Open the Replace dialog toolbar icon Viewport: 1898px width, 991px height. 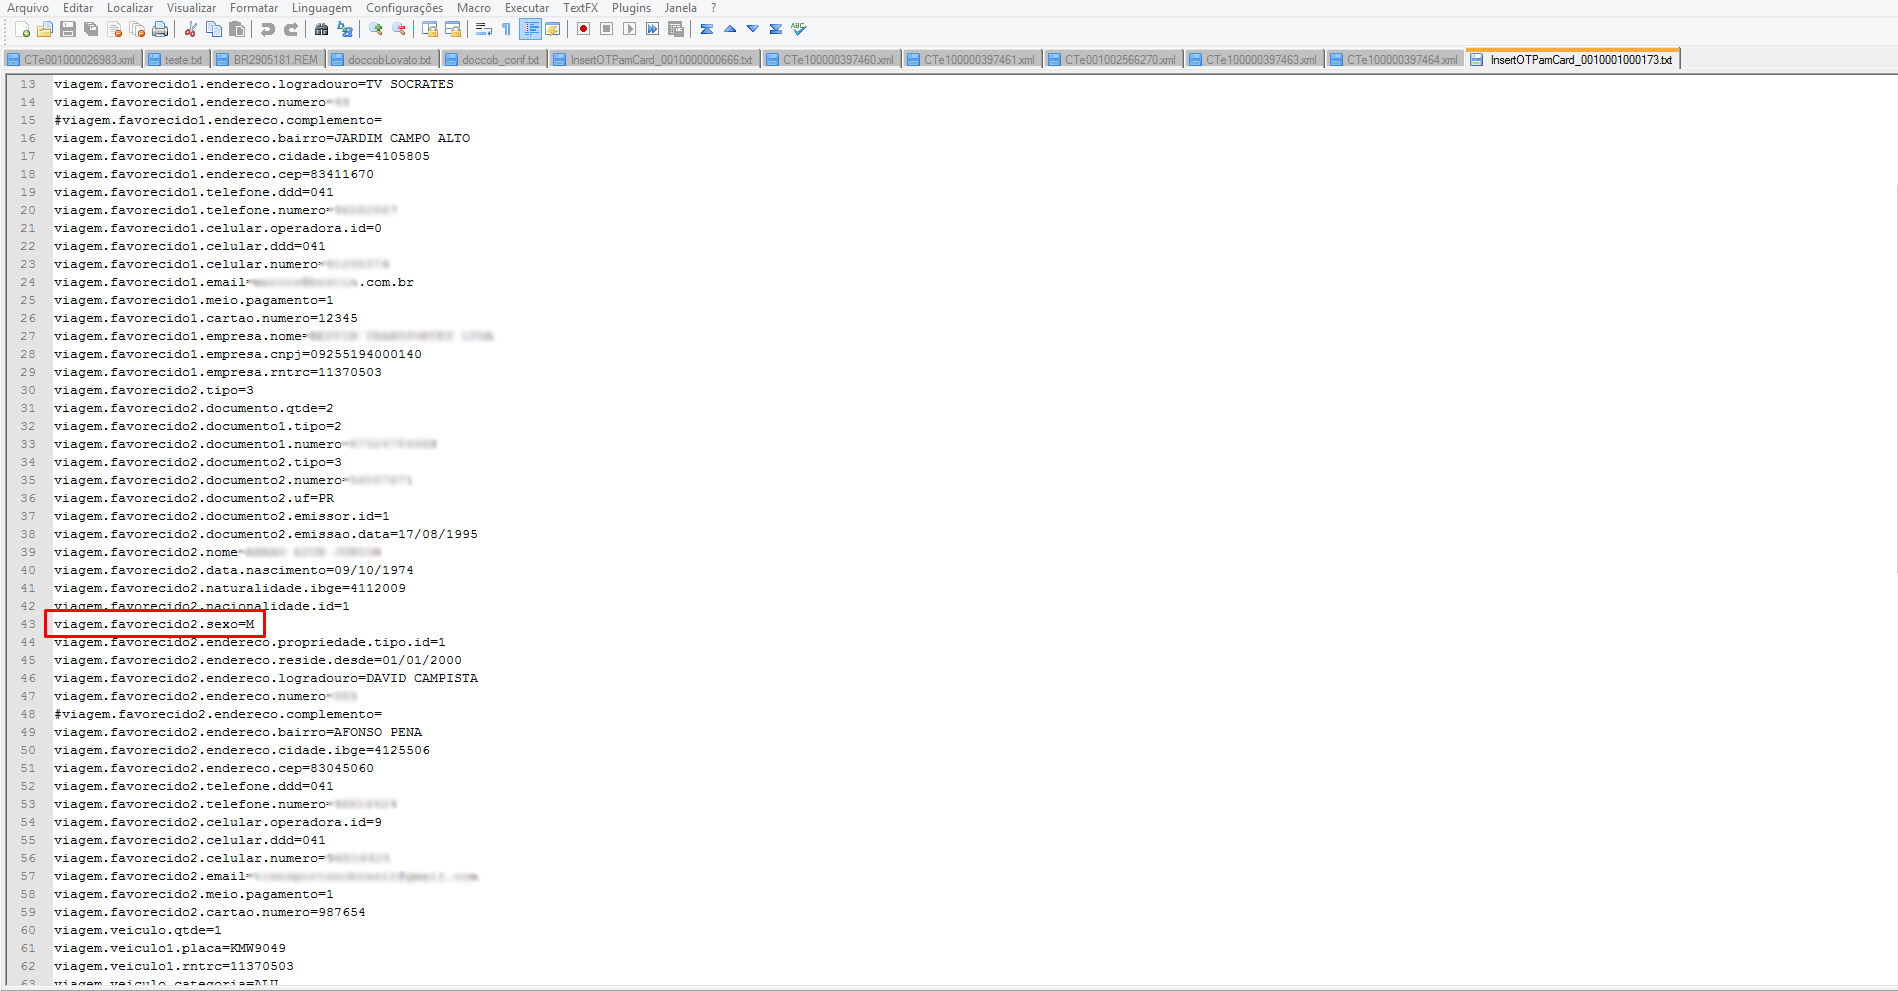tap(344, 30)
